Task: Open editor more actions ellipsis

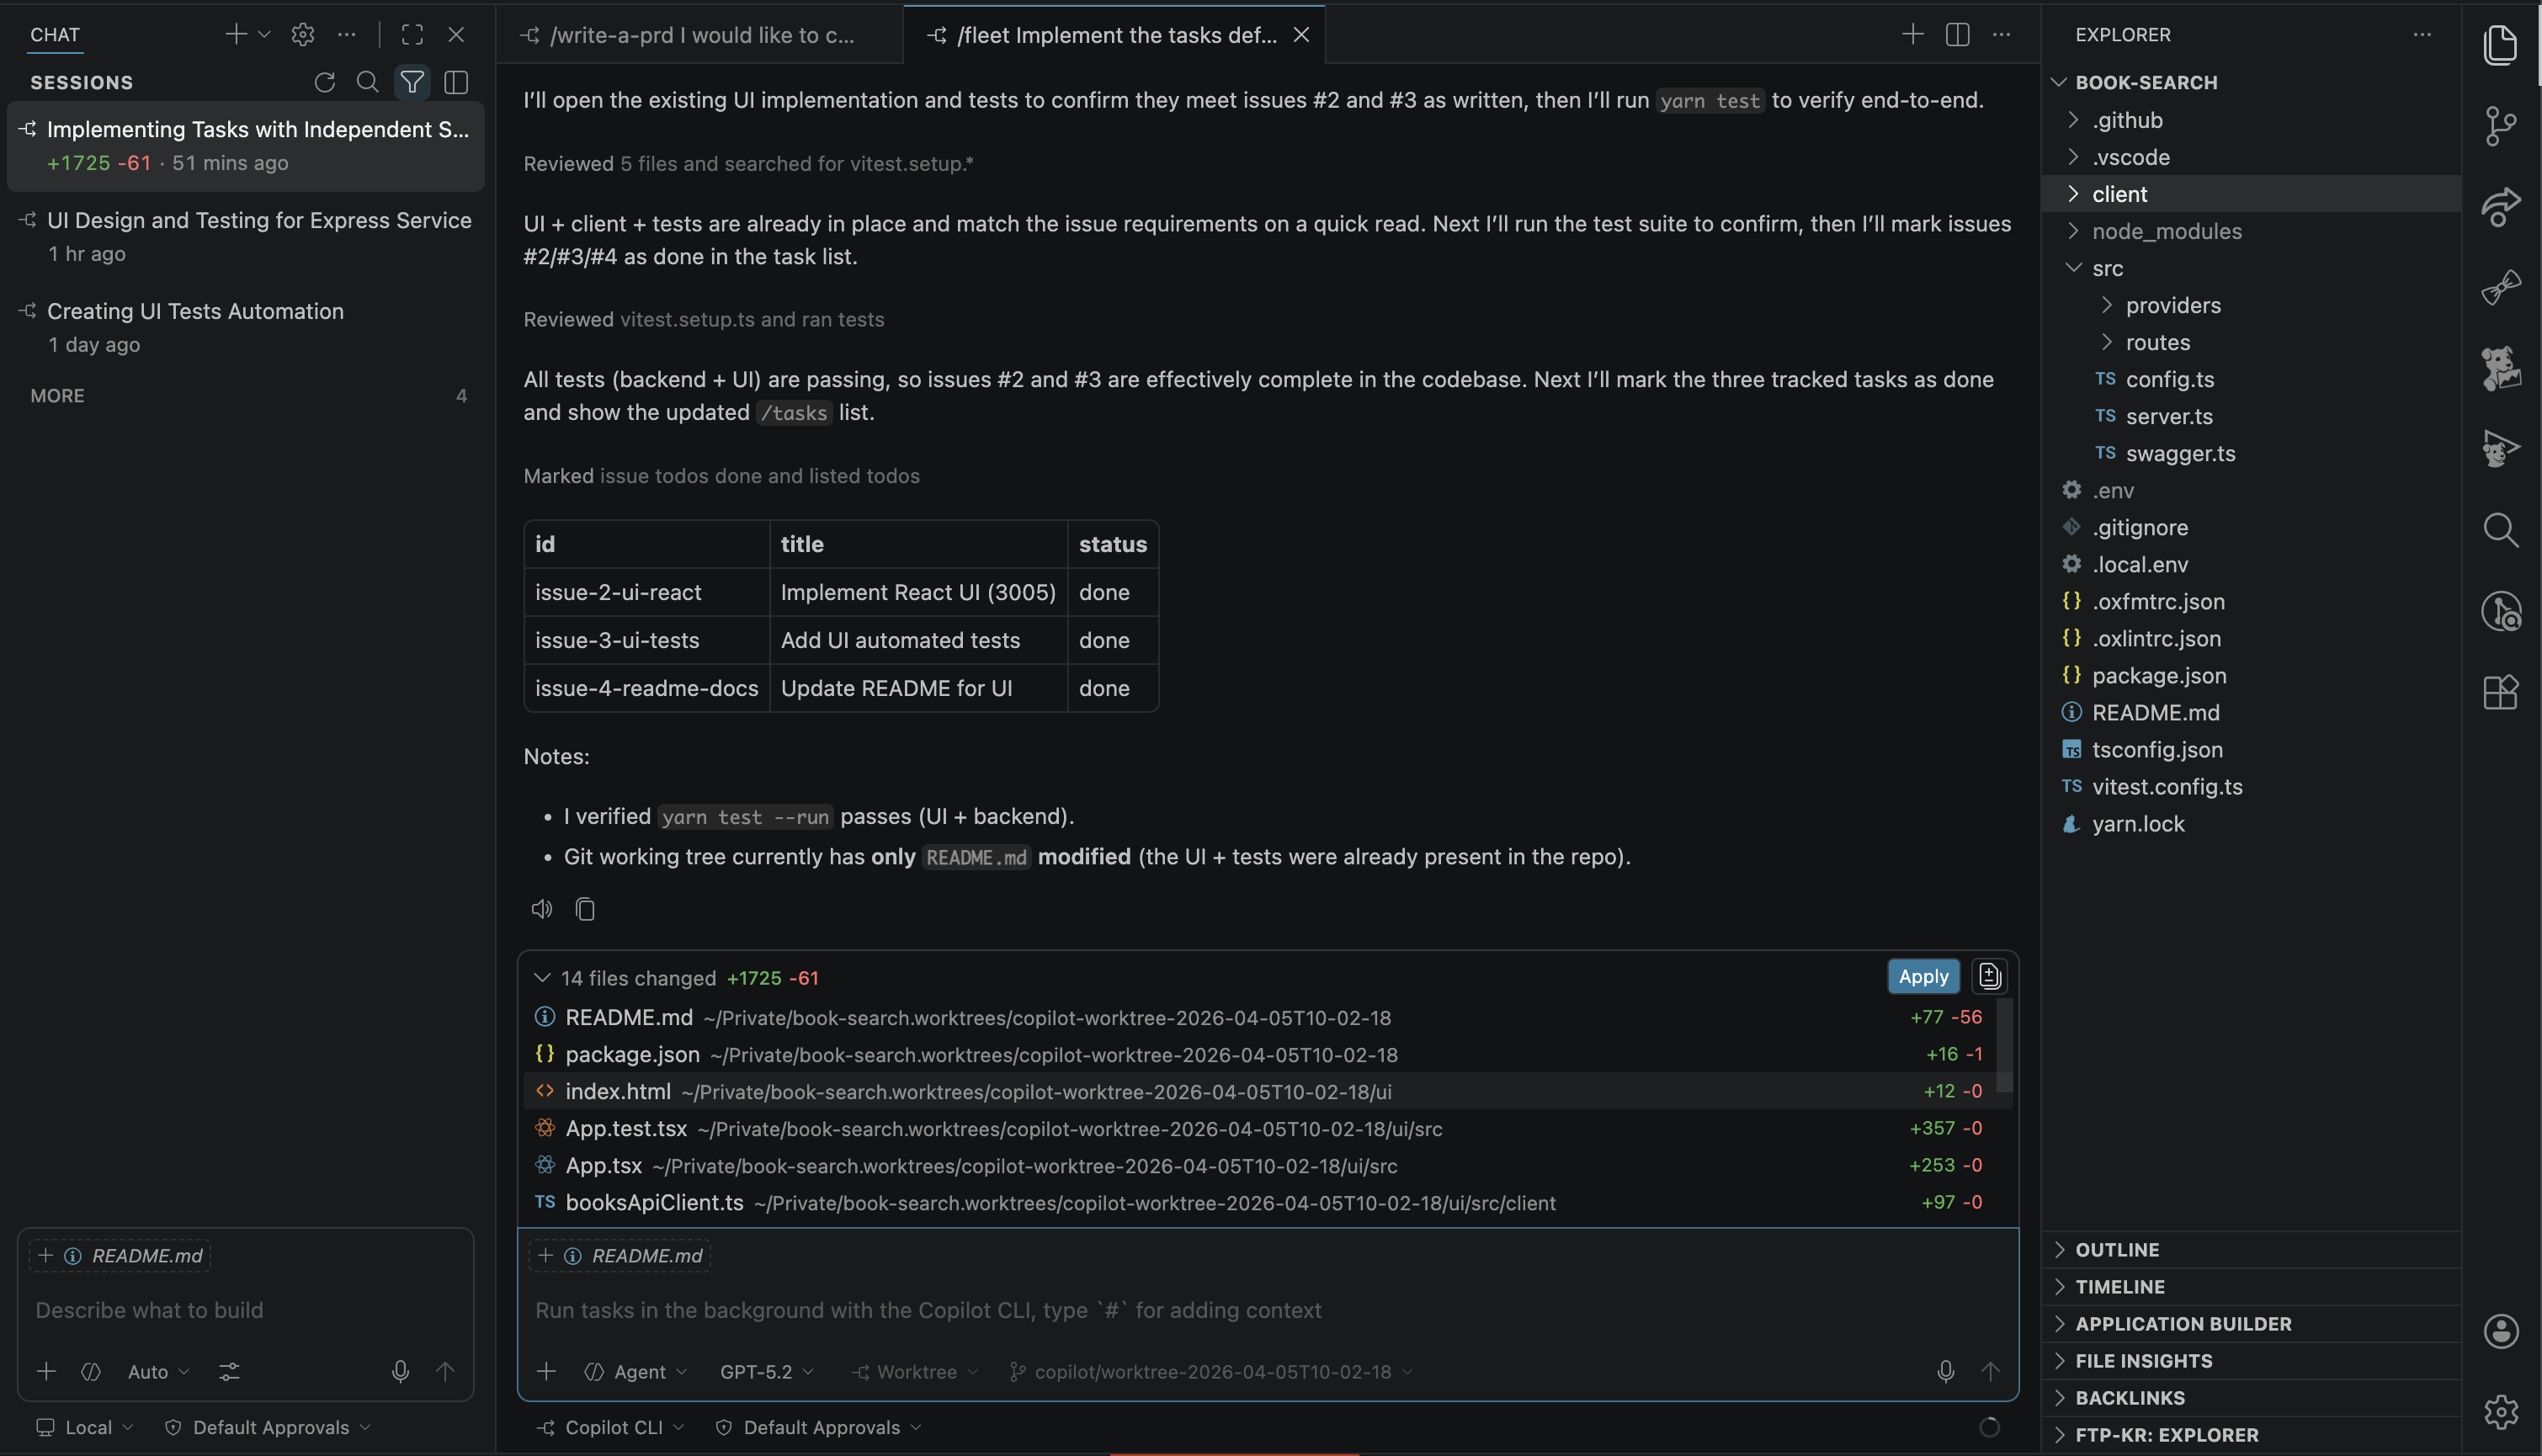Action: 2001,34
